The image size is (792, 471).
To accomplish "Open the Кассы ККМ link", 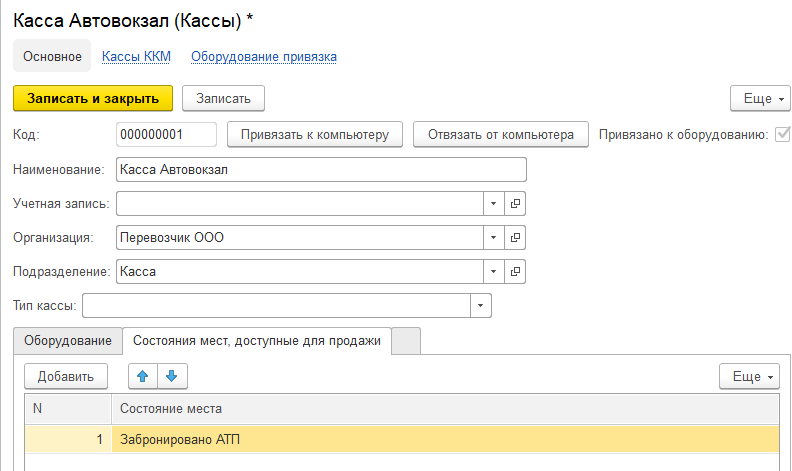I will click(136, 57).
